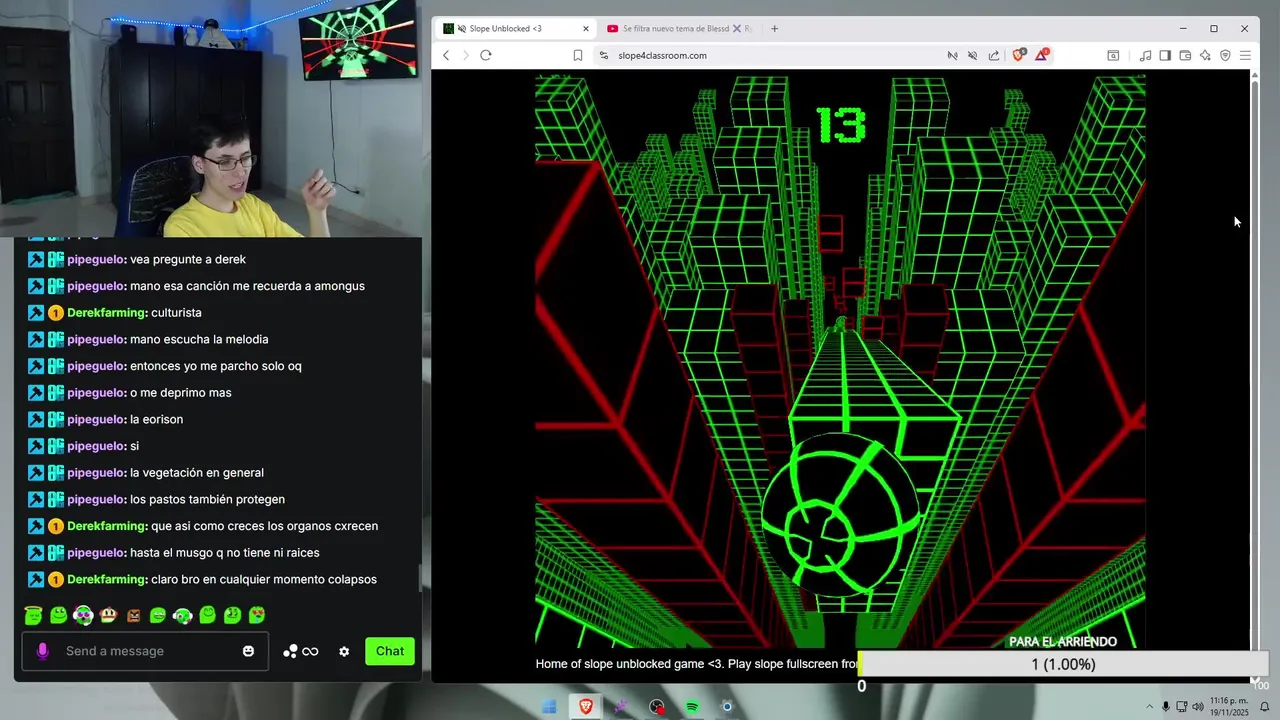This screenshot has width=1280, height=720.
Task: Click message 'los pastos también protegen'
Action: [x=207, y=500]
